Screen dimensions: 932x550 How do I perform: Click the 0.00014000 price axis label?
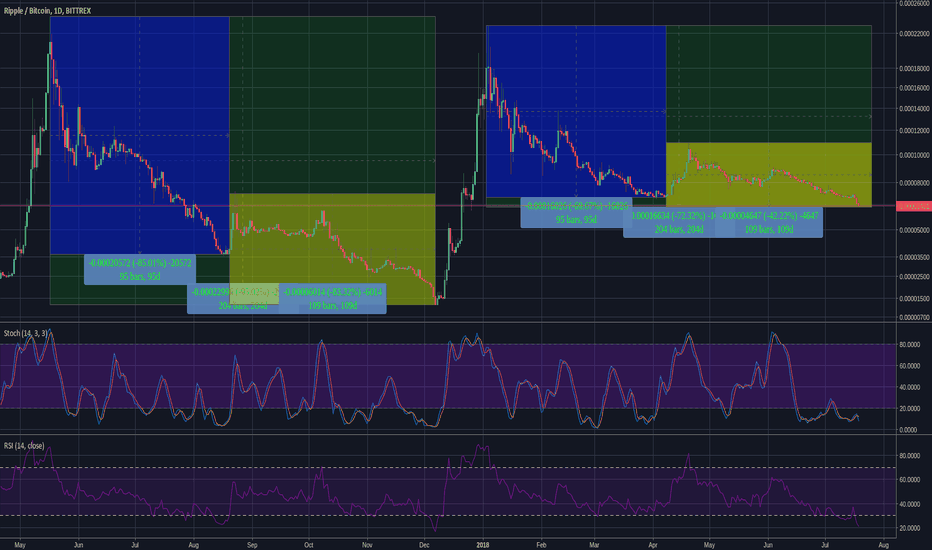pyautogui.click(x=914, y=109)
